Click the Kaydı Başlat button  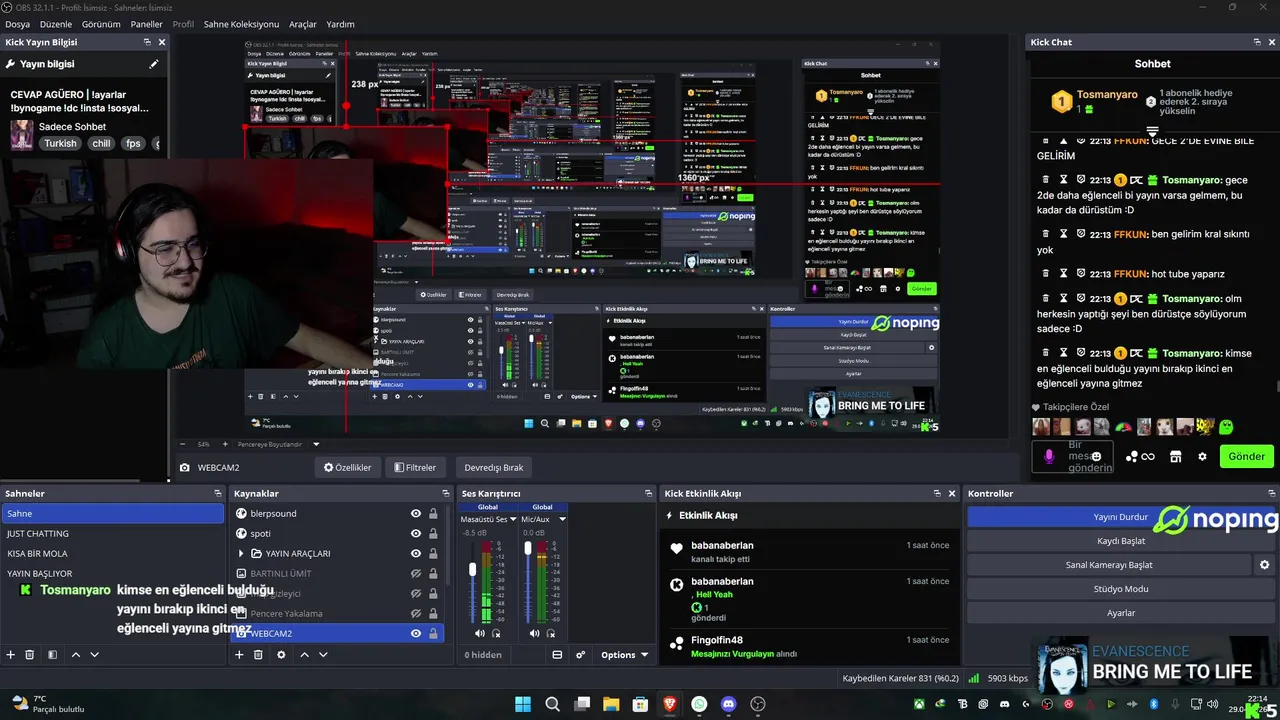[x=1120, y=541]
